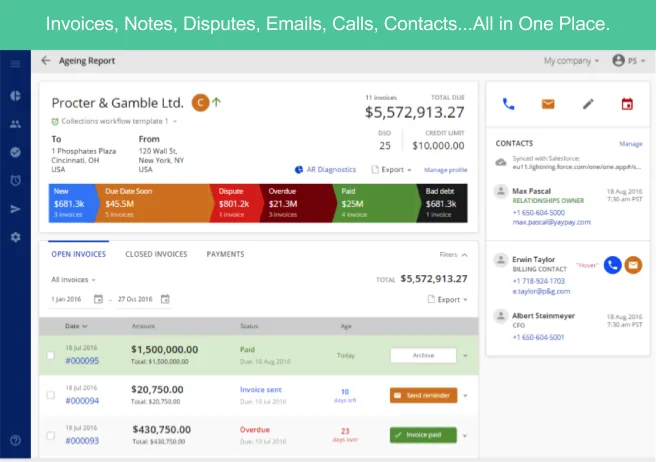The height and width of the screenshot is (462, 657).
Task: Click the Salesforce cloud sync icon
Action: (x=501, y=162)
